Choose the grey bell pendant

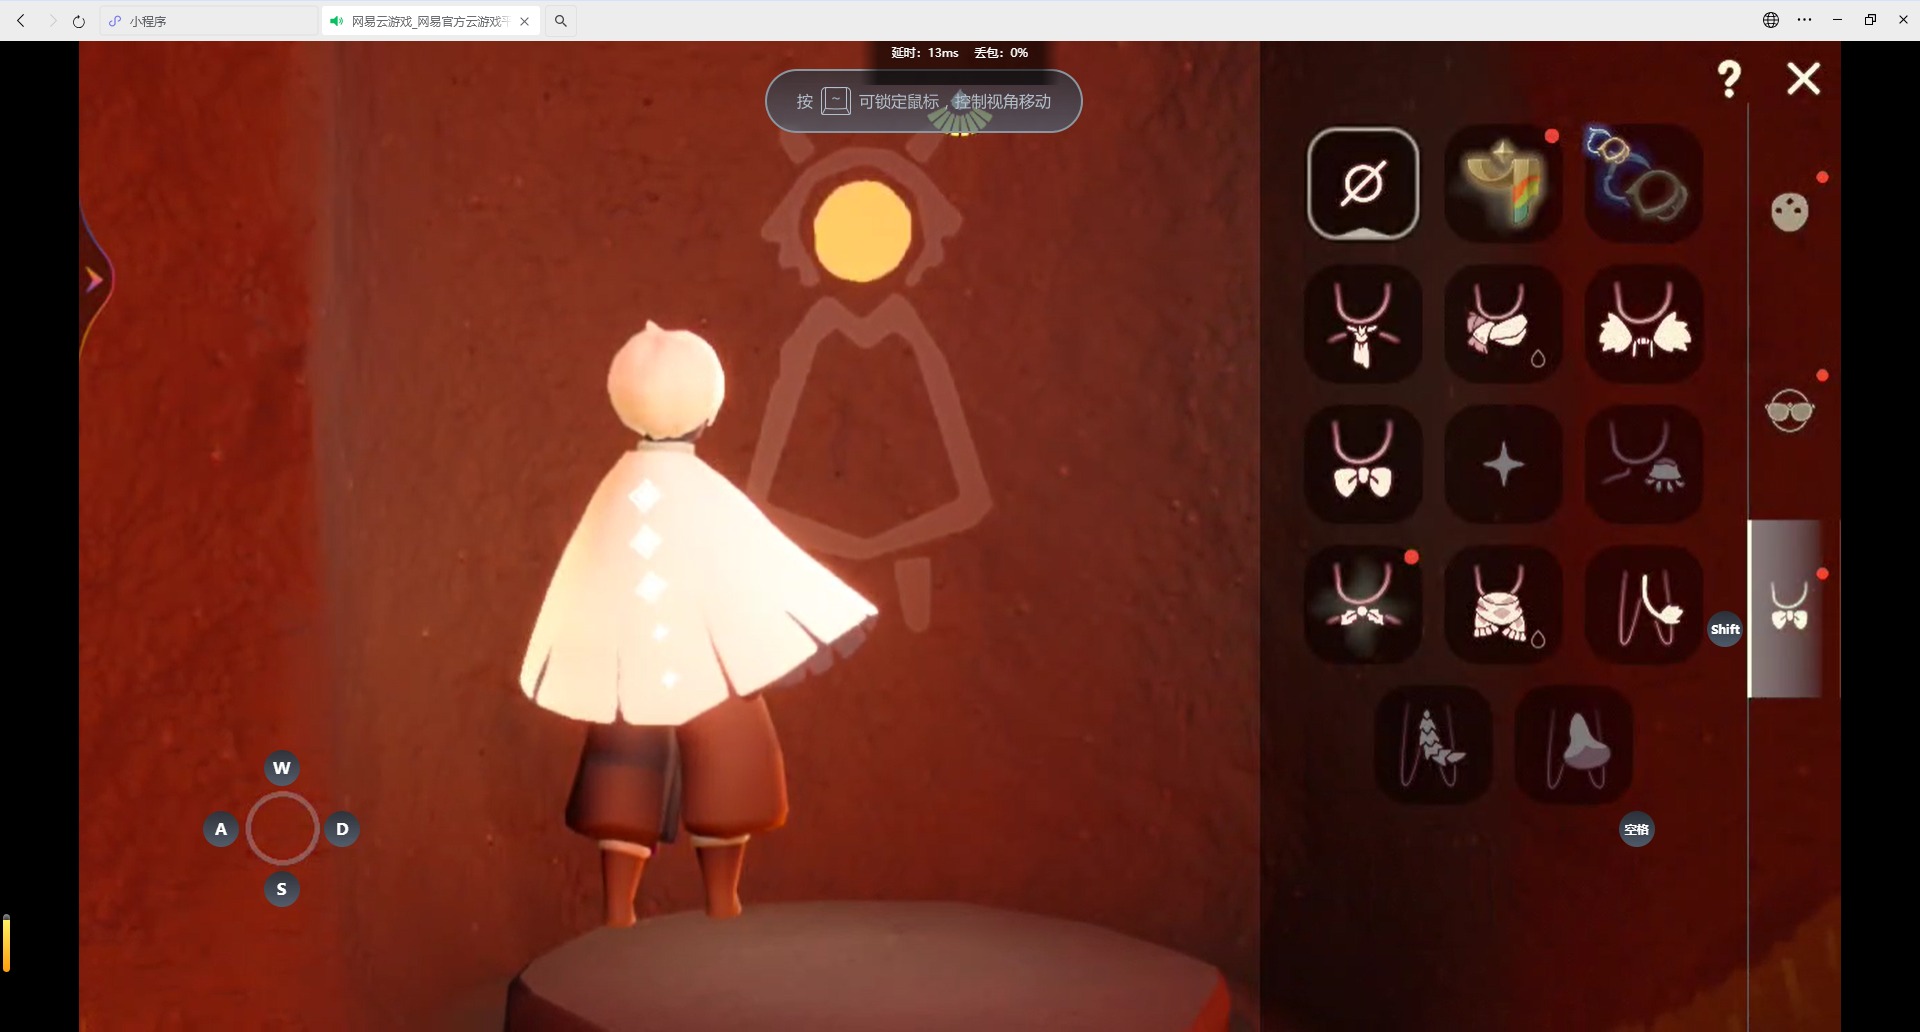[1573, 744]
